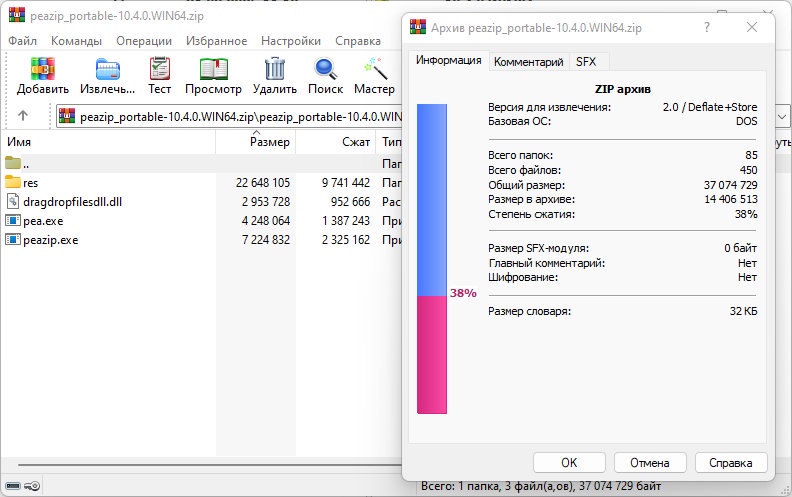Screen dimensions: 792x497
Task: Click the compression ratio bar showing 38%
Action: (x=432, y=259)
